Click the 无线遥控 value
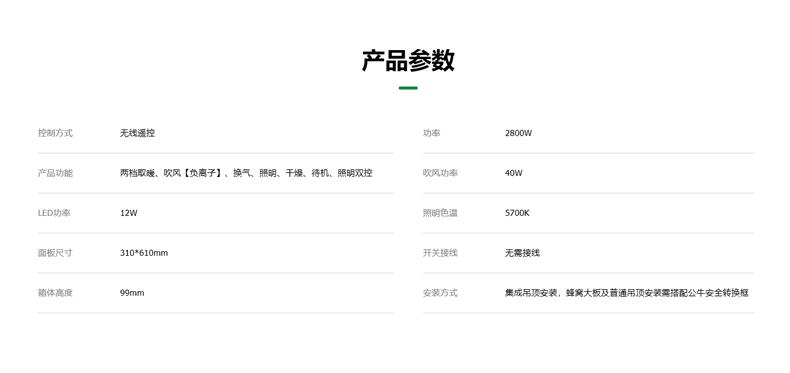 pyautogui.click(x=137, y=133)
